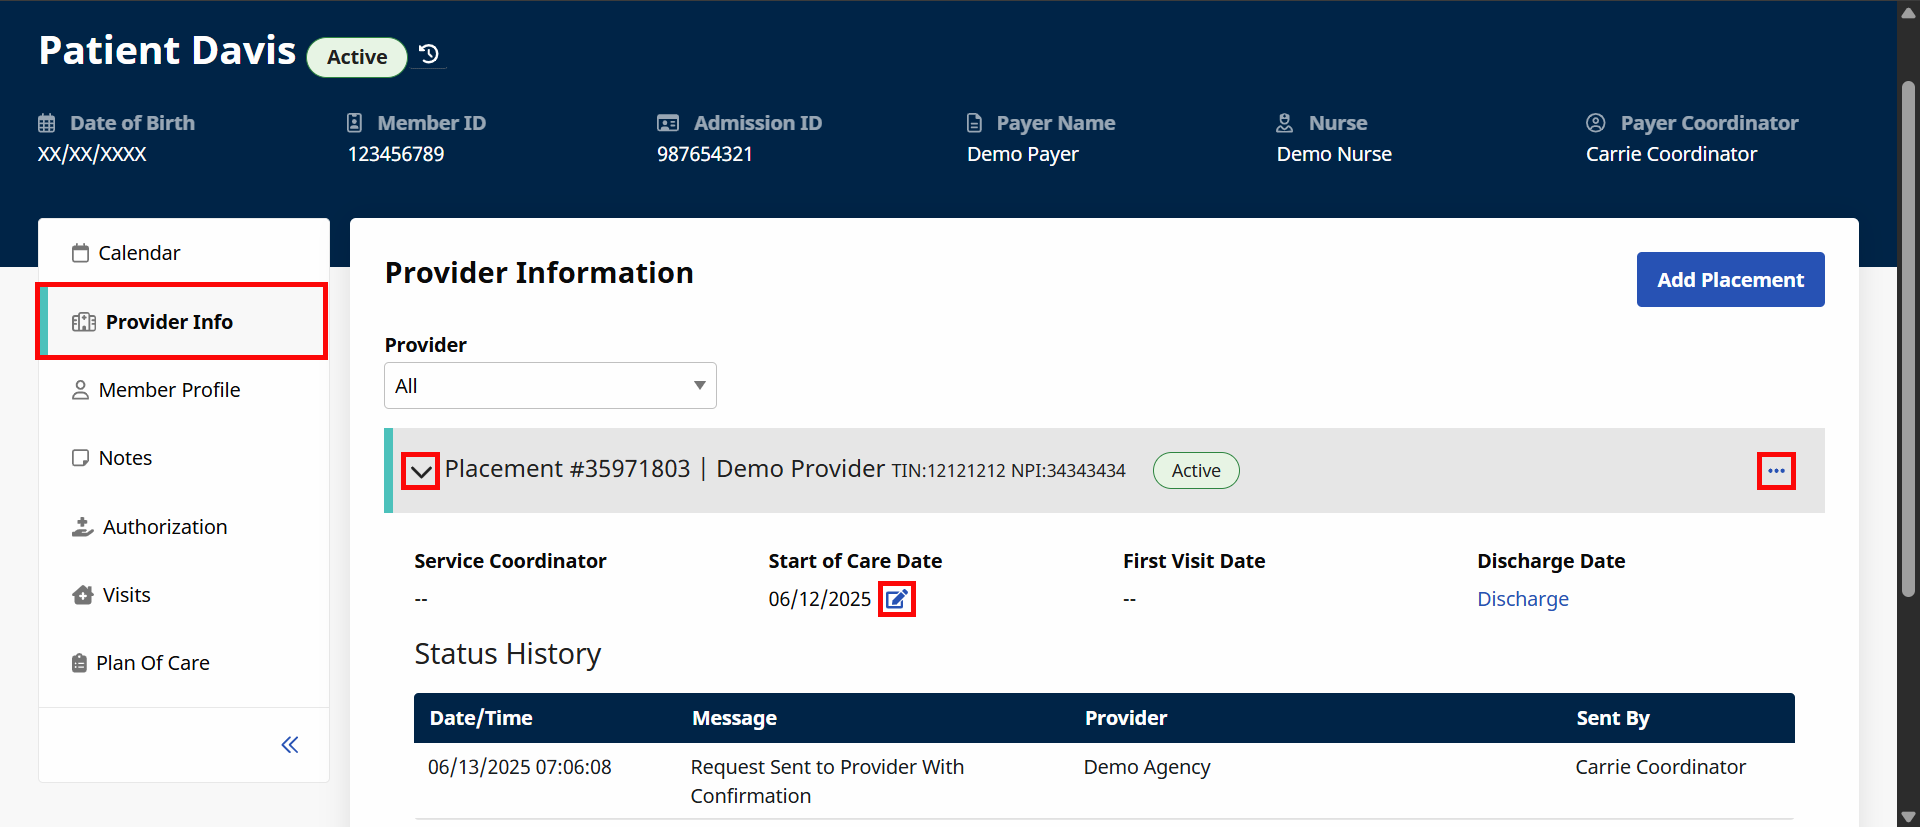This screenshot has width=1920, height=827.
Task: Collapse Placement #35971803 section chevron
Action: pos(421,471)
